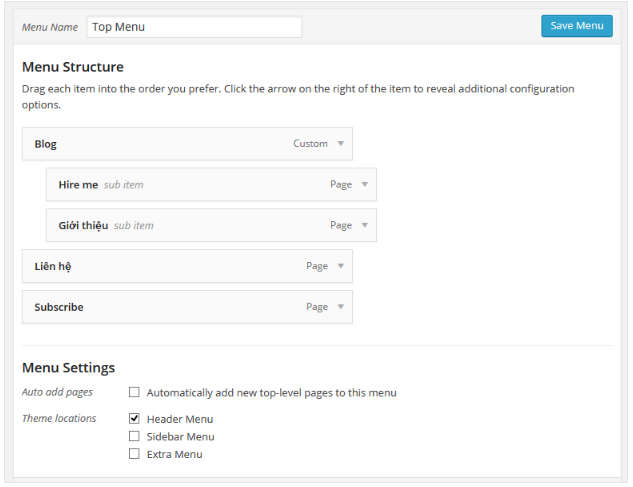Select the Blog menu item title

pyautogui.click(x=46, y=144)
